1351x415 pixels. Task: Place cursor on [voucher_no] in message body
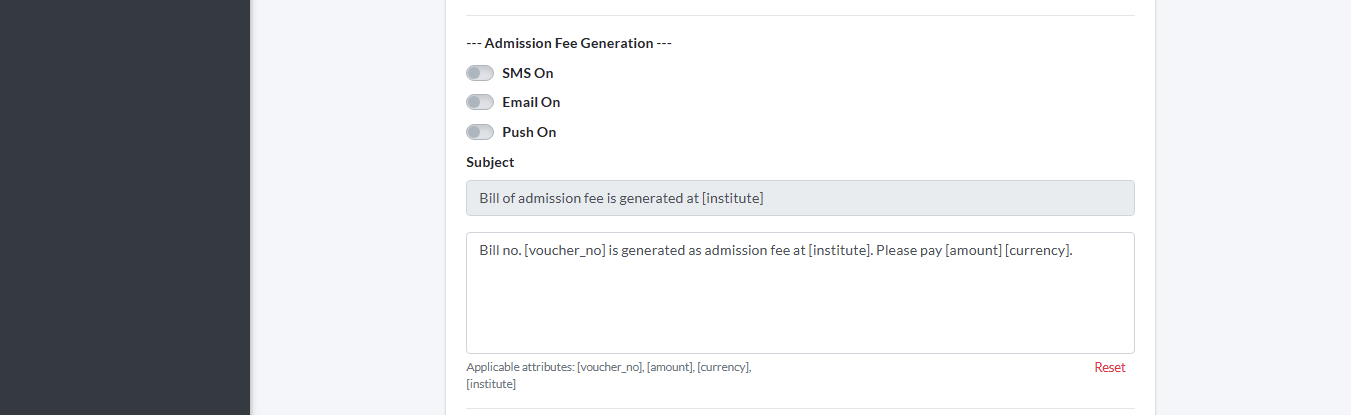(x=565, y=250)
